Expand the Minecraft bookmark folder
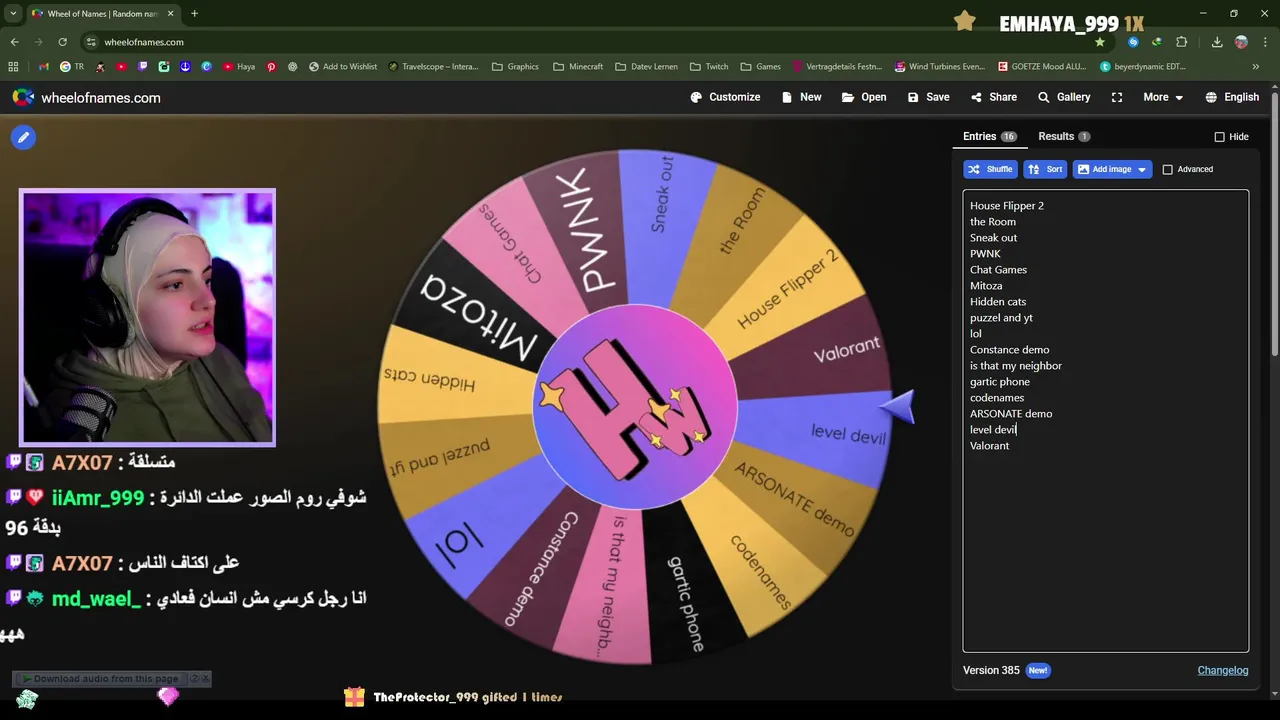 578,67
